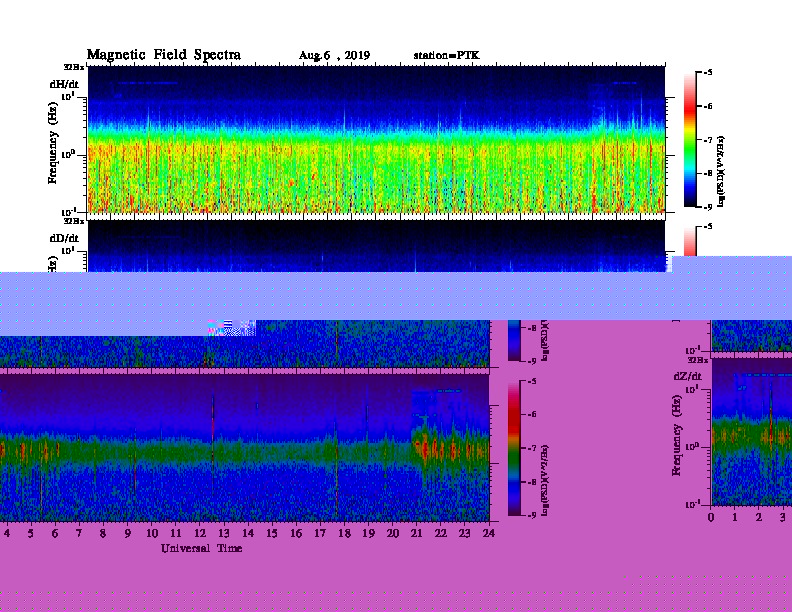
Task: Click hour 21 on the time axis
Action: coord(416,533)
